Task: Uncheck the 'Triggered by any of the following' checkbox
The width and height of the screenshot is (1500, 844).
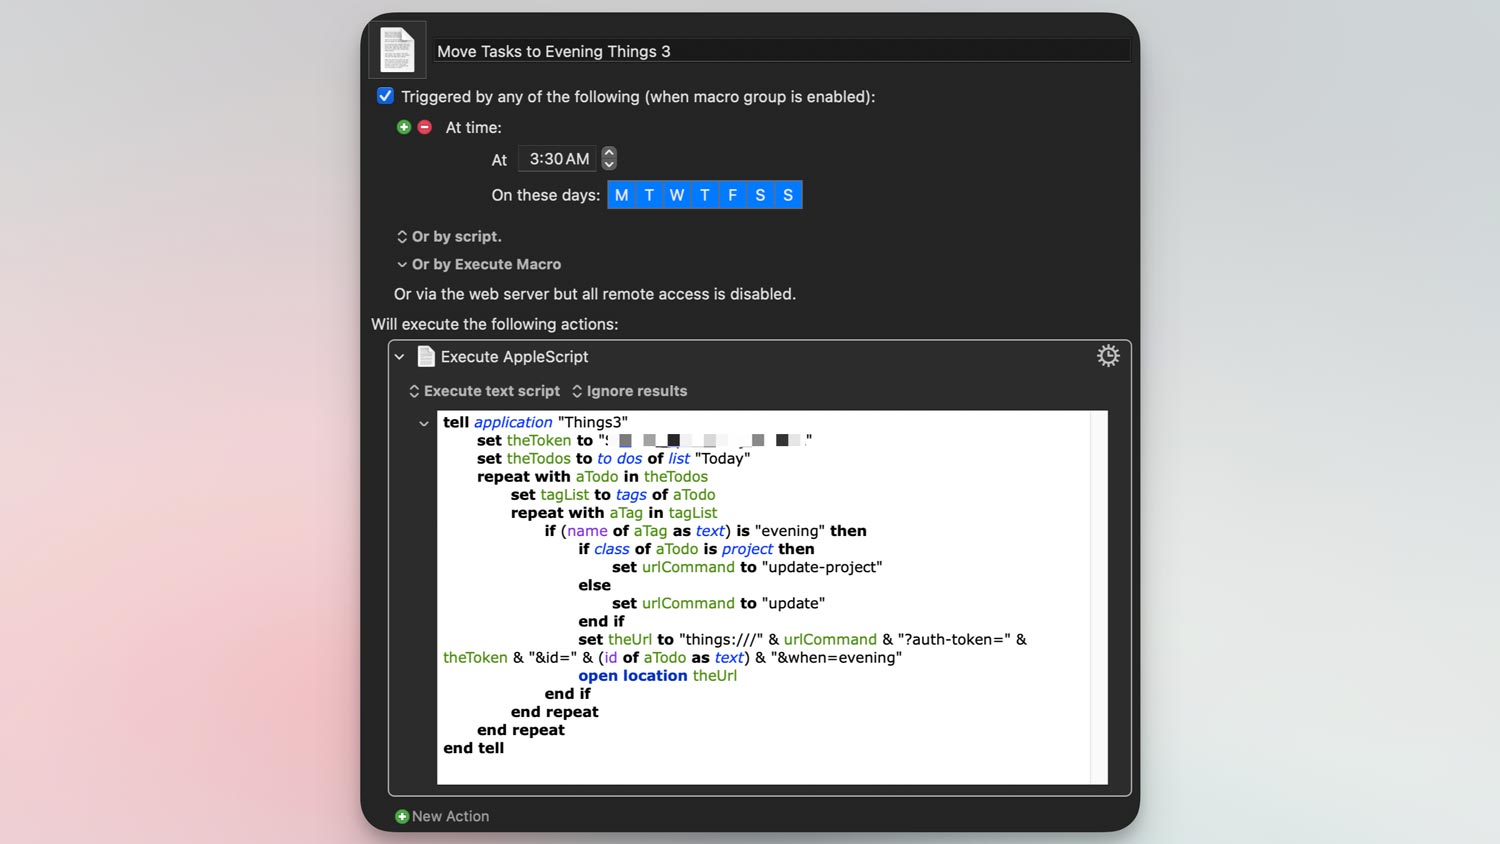Action: pyautogui.click(x=385, y=96)
